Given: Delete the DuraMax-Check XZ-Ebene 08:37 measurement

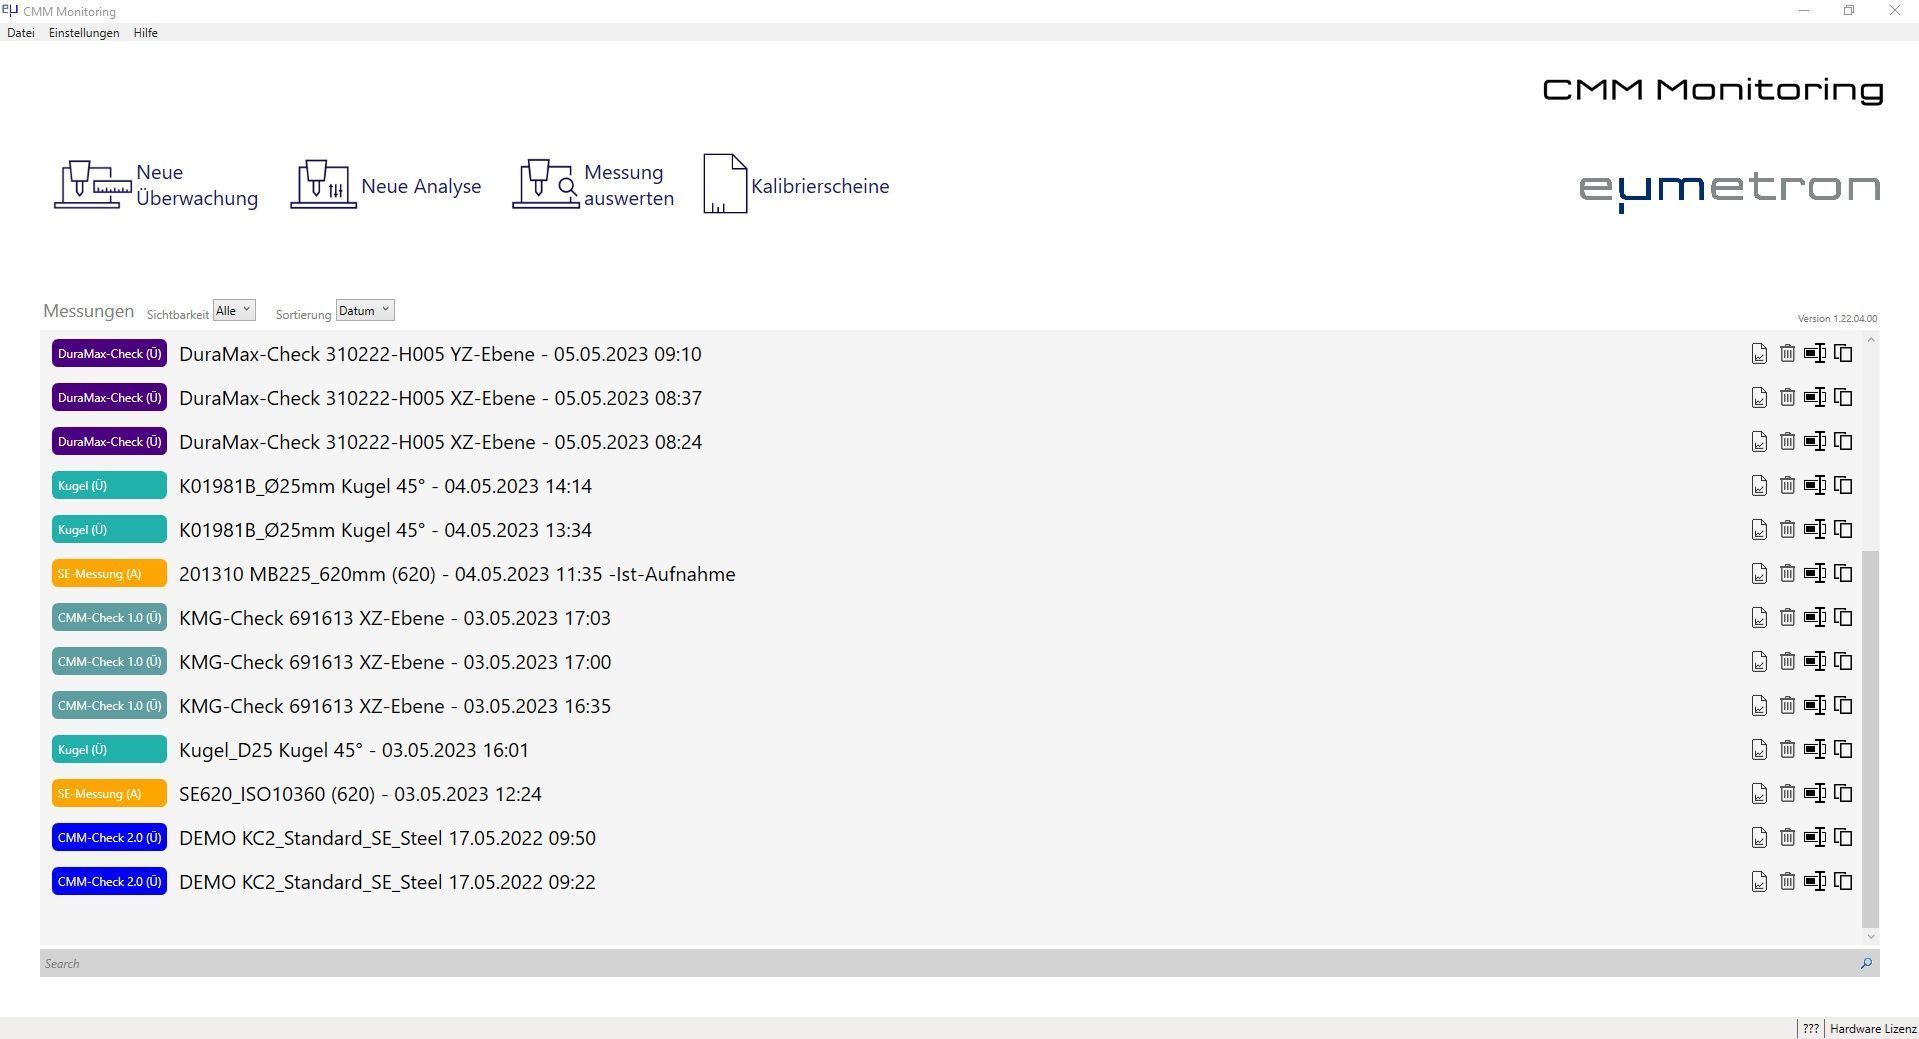Looking at the screenshot, I should tap(1787, 398).
